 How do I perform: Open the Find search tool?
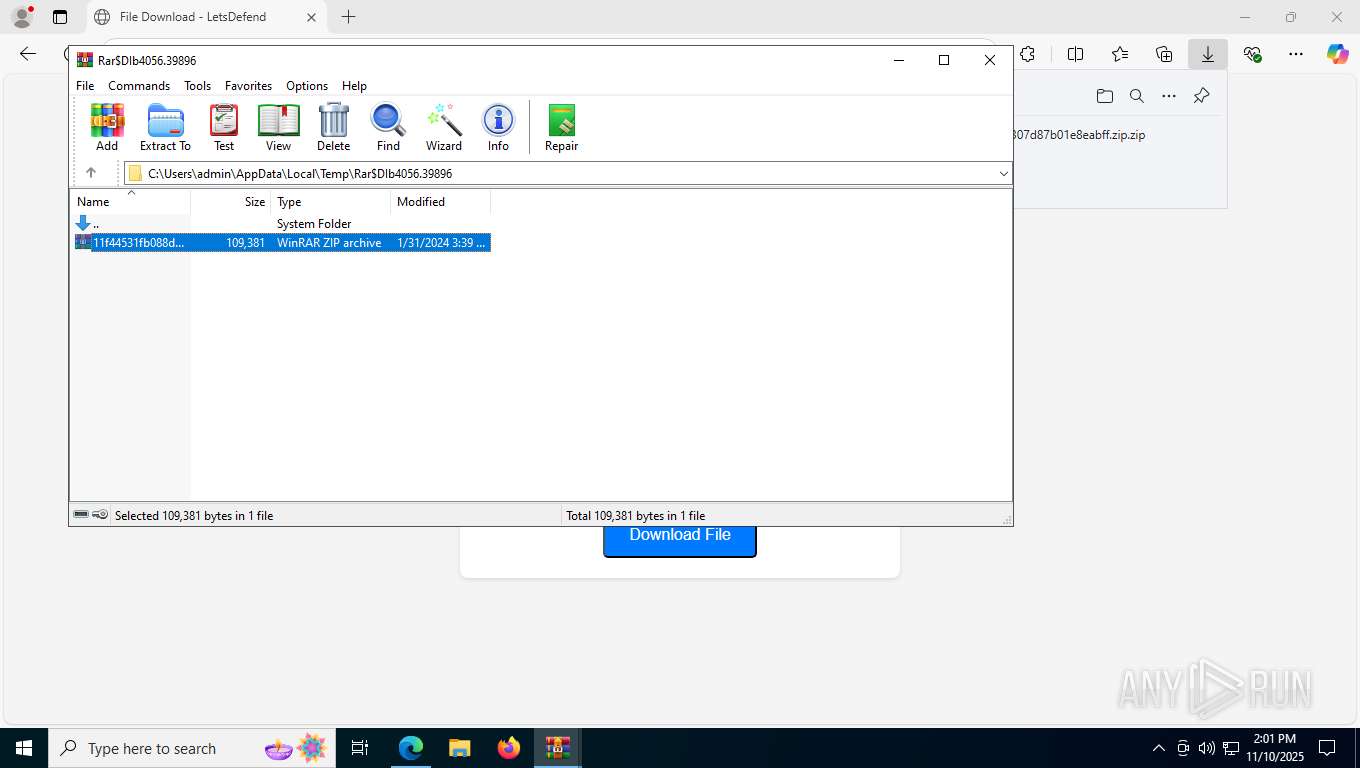click(388, 127)
